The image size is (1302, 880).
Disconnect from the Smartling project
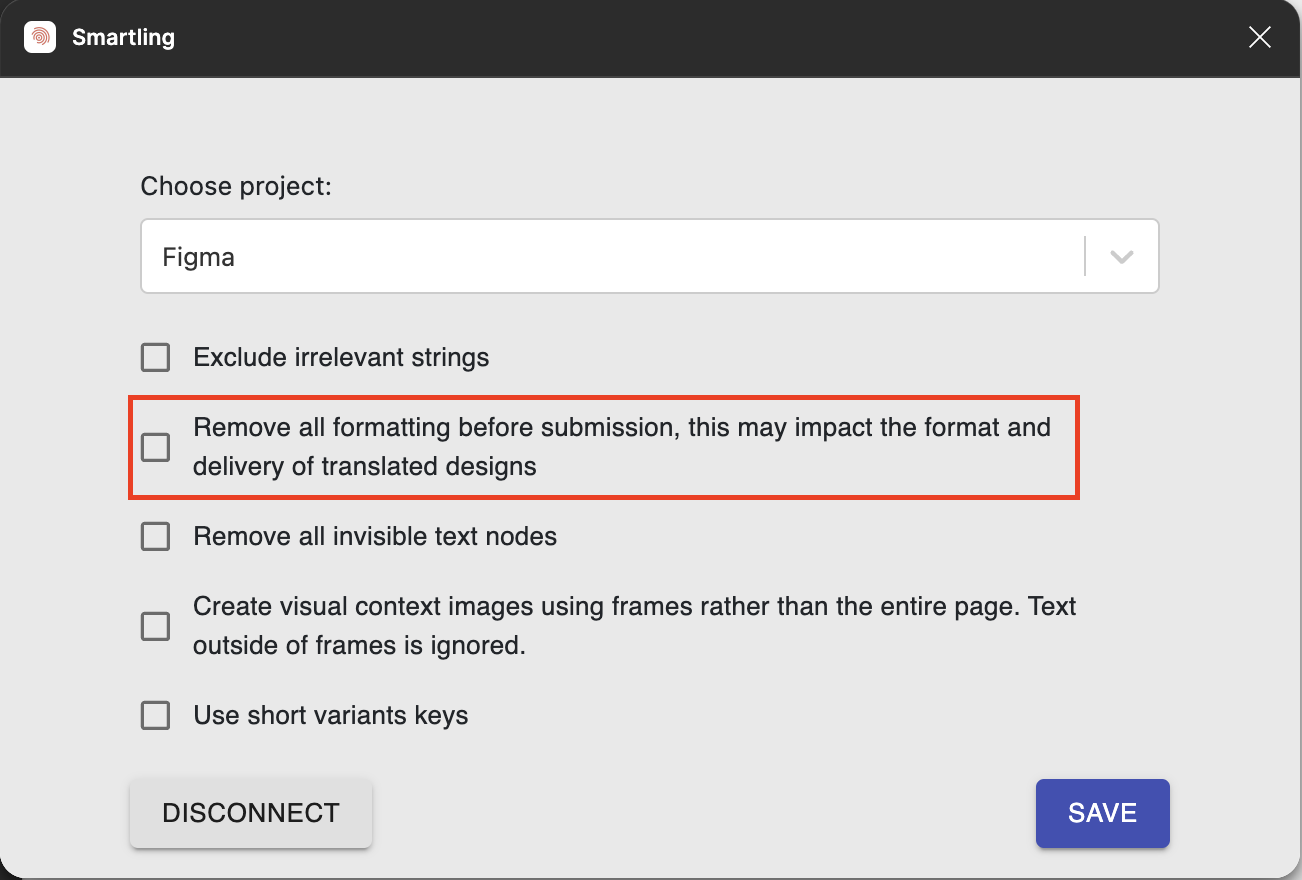[250, 813]
